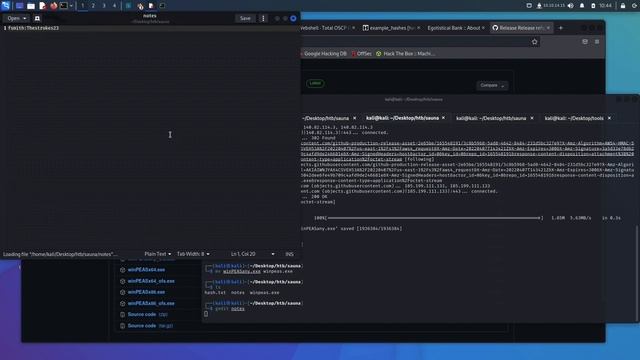The width and height of the screenshot is (640, 360).
Task: Switch to the Desktop/tools terminal tab
Action: pyautogui.click(x=574, y=118)
